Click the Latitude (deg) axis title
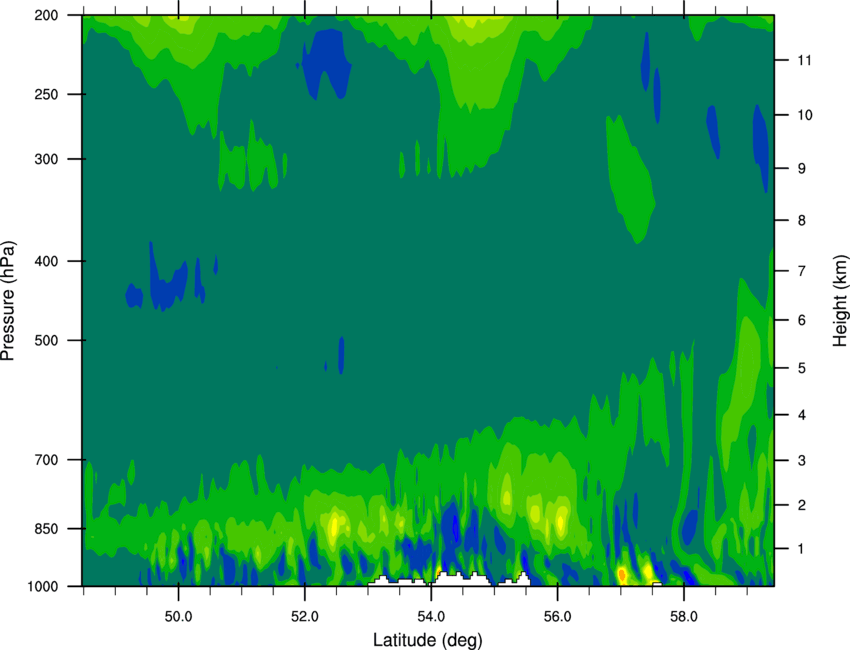The image size is (850, 650). (x=427, y=640)
